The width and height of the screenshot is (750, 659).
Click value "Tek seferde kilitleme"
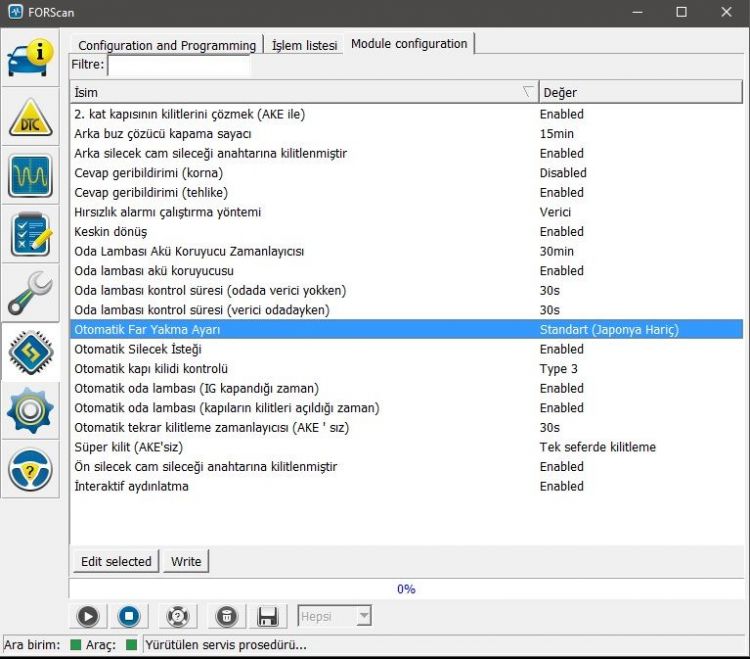597,447
